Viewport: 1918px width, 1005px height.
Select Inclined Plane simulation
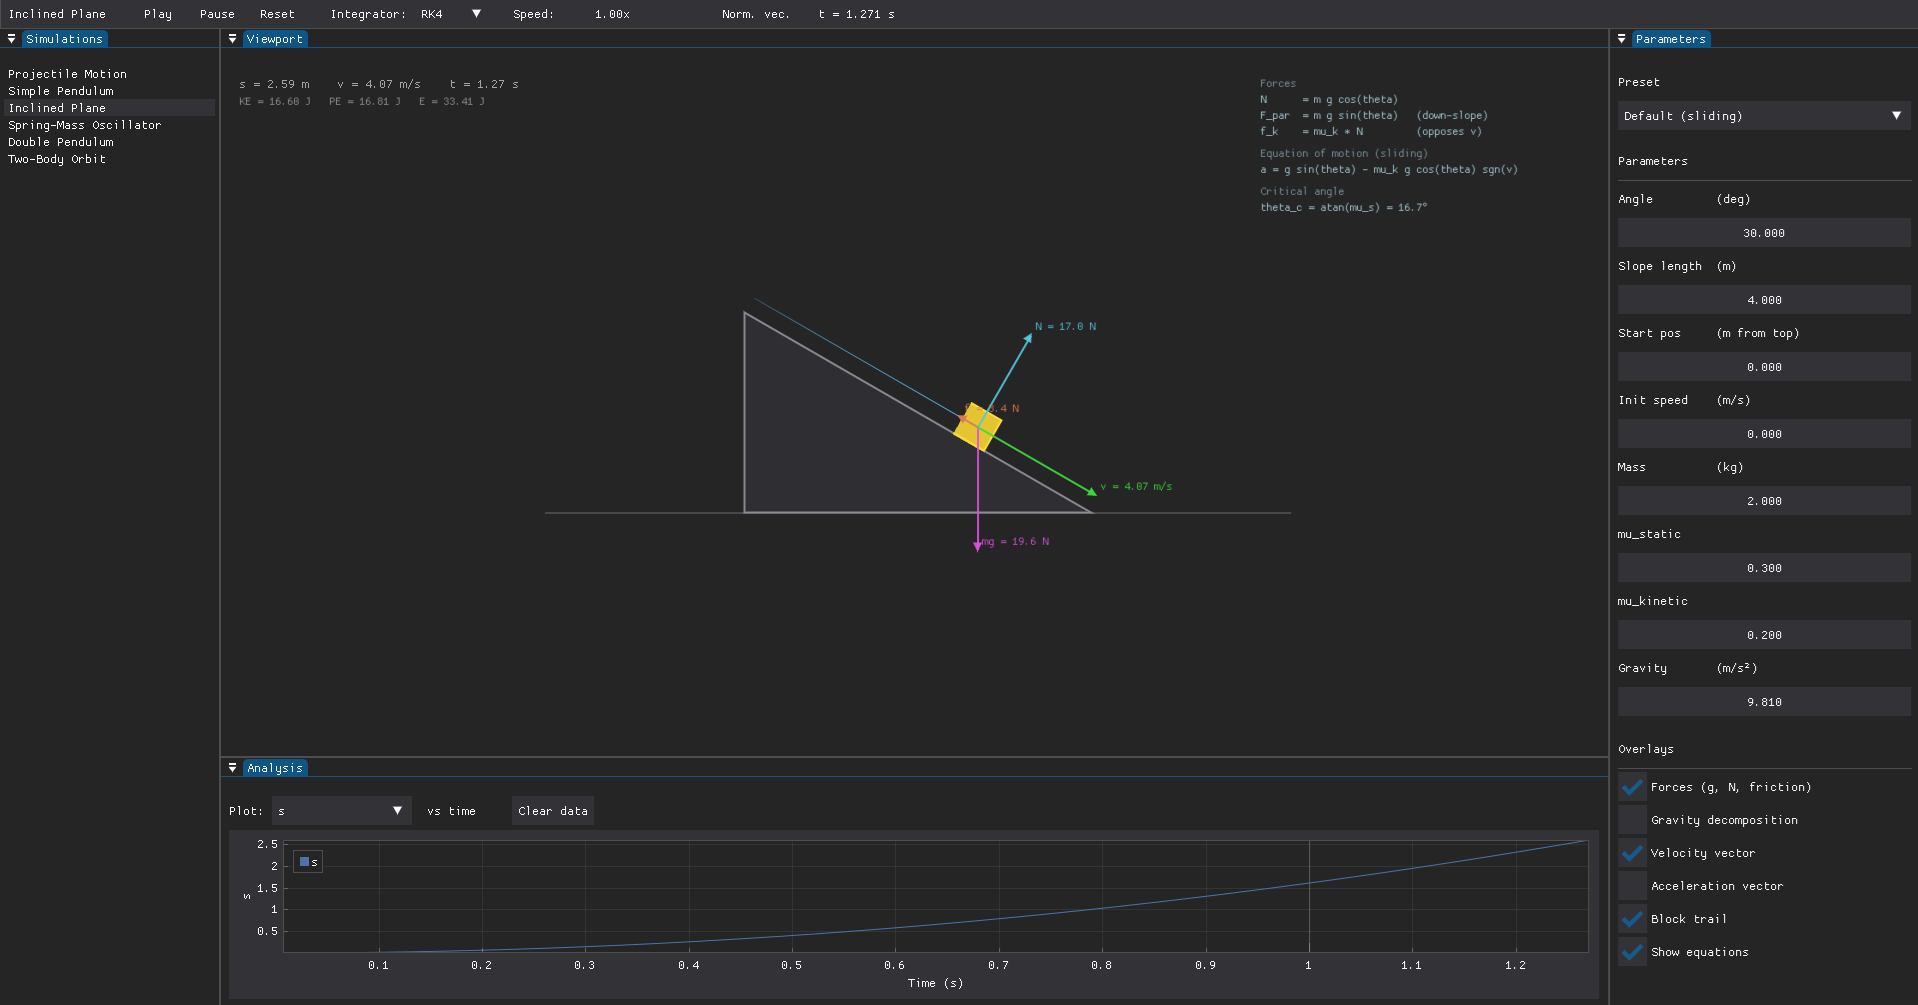(108, 108)
